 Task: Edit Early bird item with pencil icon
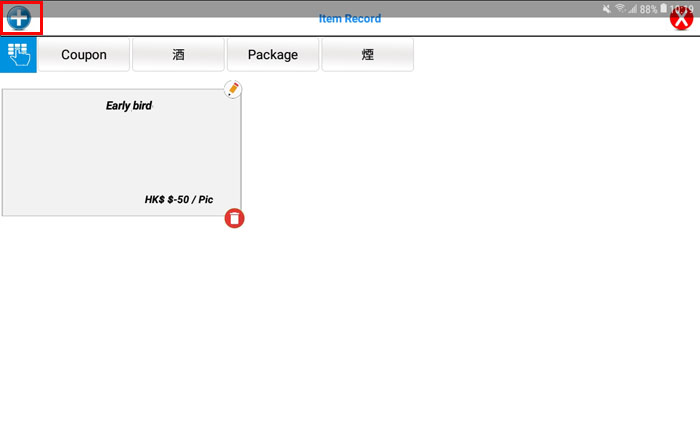pyautogui.click(x=233, y=89)
